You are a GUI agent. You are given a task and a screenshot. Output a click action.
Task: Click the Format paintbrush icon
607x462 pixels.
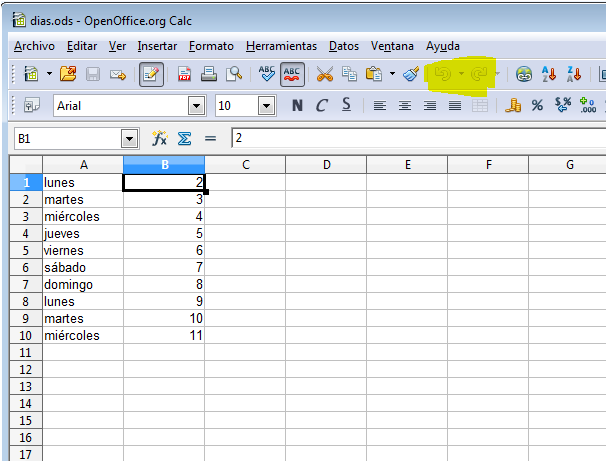[x=411, y=74]
